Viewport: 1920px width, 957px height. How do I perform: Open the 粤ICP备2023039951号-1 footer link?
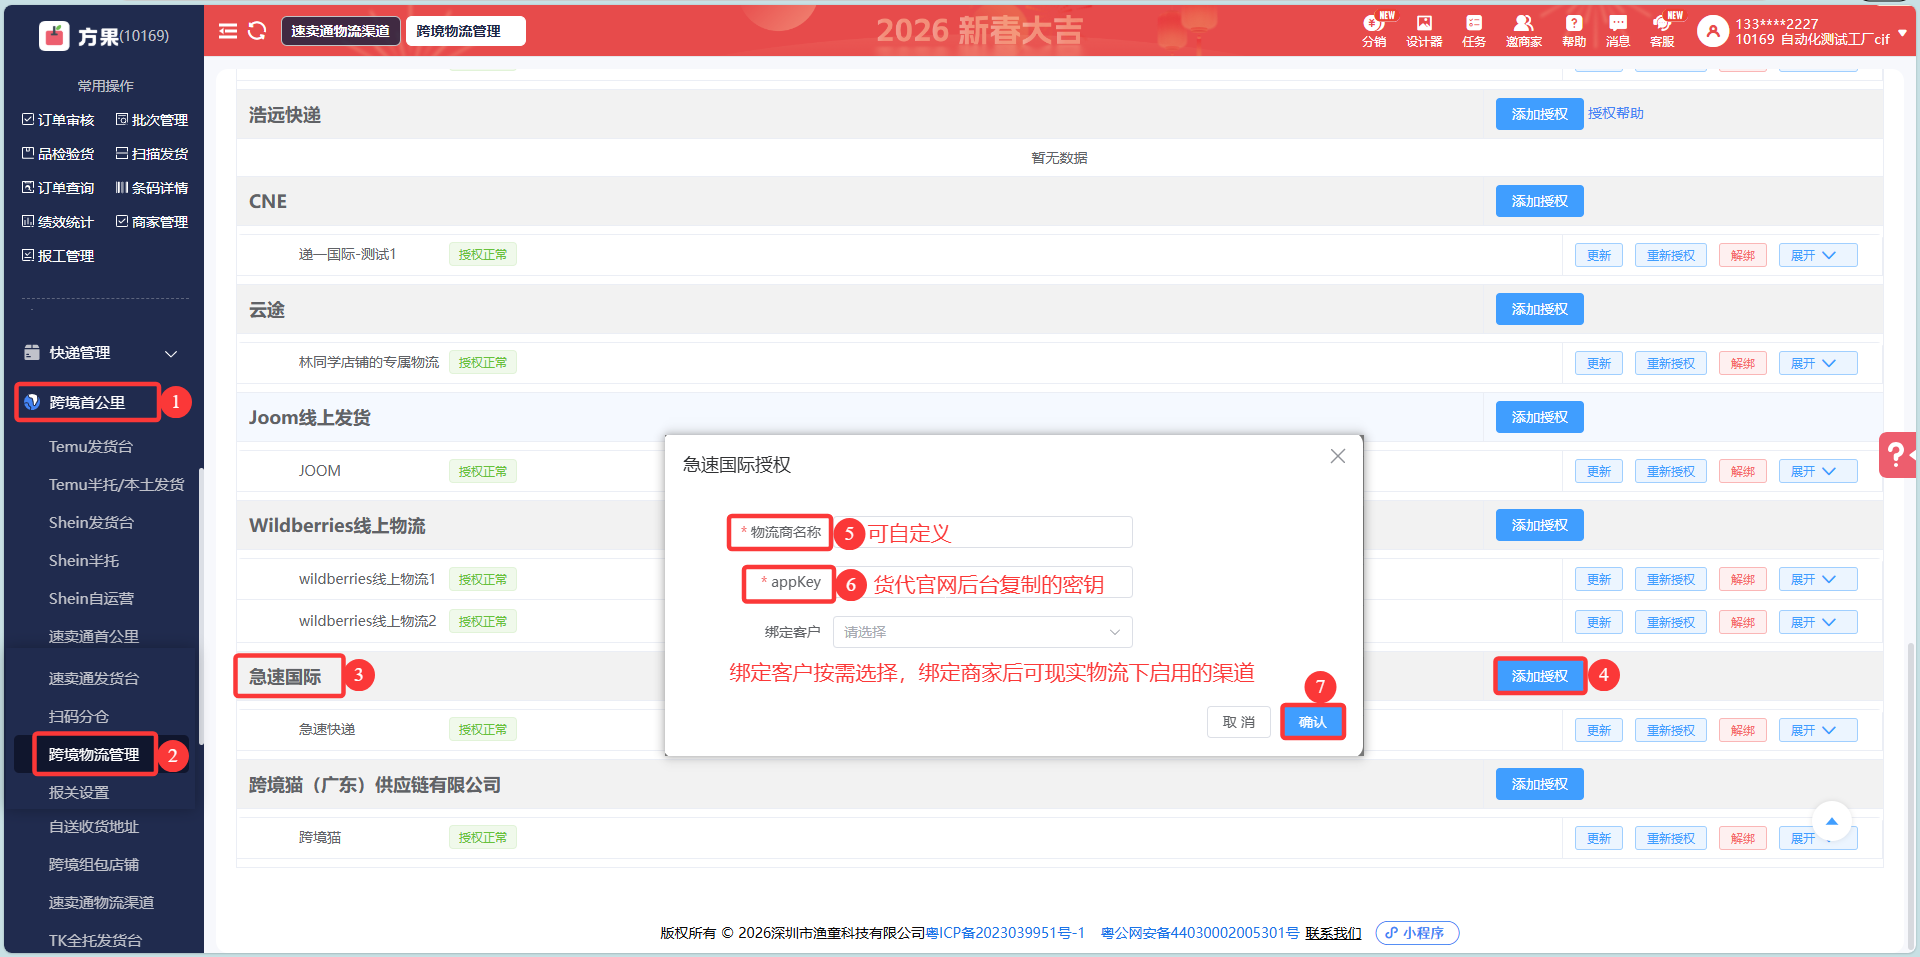(1005, 933)
